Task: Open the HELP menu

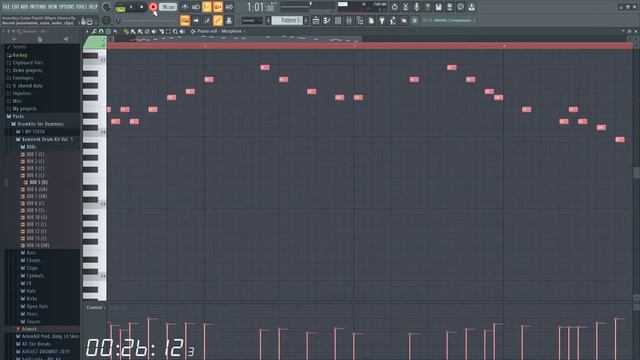Action: pyautogui.click(x=93, y=7)
